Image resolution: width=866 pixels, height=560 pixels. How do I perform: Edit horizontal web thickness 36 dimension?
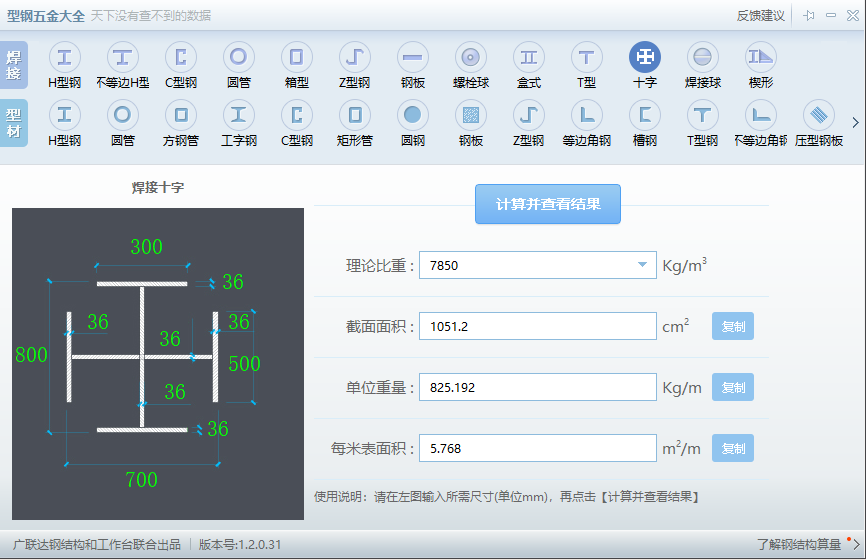[x=170, y=339]
